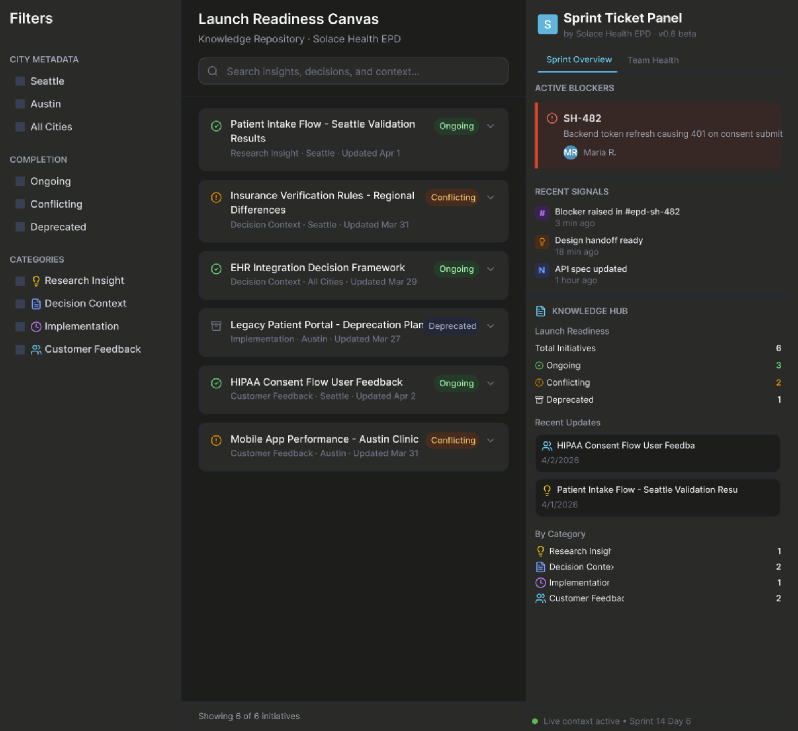The height and width of the screenshot is (731, 798).
Task: Open HIPAA Consent Flow recent update card
Action: point(658,453)
